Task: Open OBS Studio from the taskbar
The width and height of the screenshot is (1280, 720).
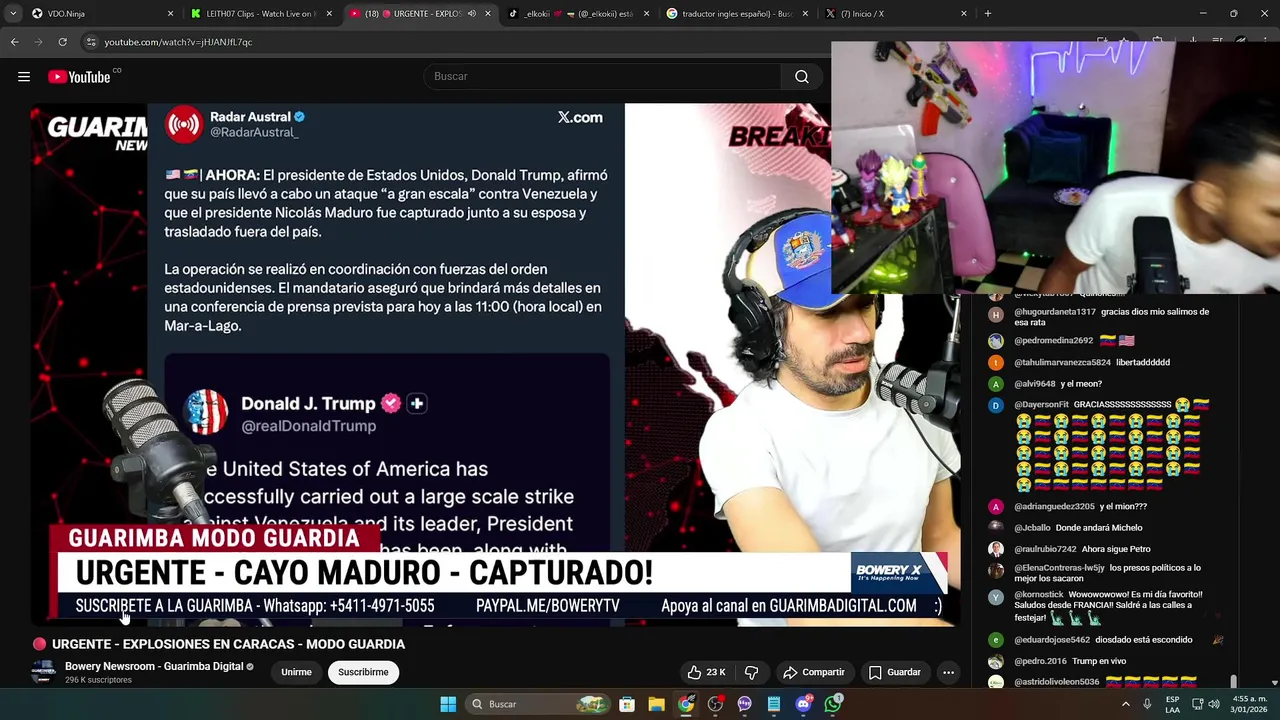Action: [715, 704]
